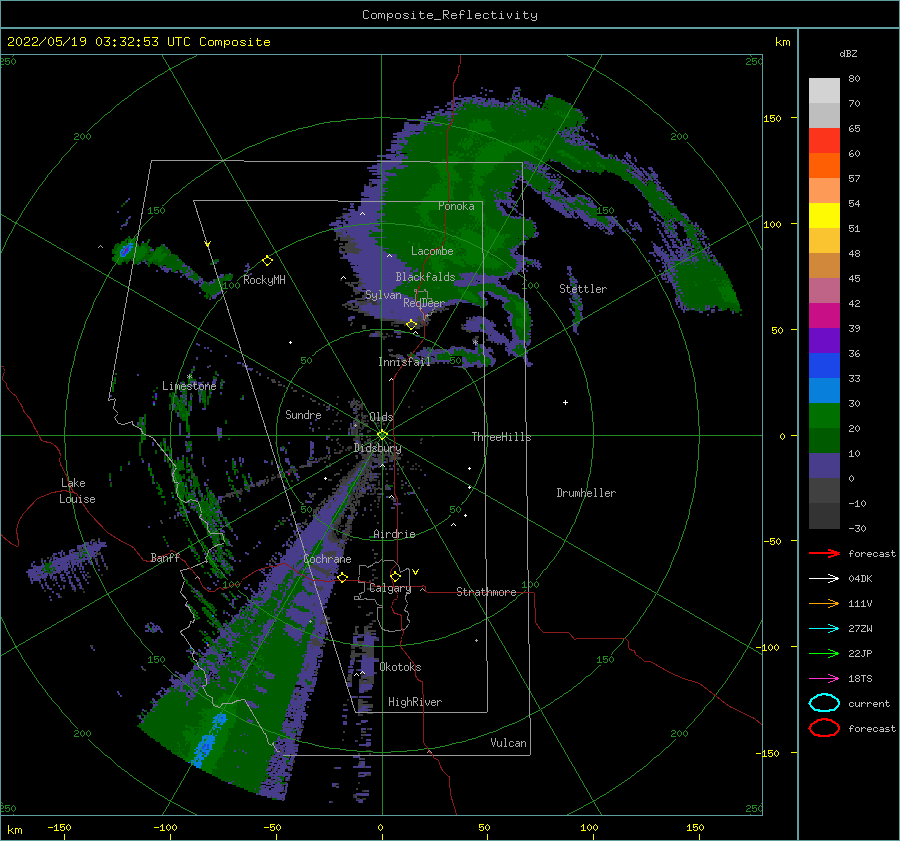Click the Banff label
Screen dimensions: 900x841
[x=165, y=557]
